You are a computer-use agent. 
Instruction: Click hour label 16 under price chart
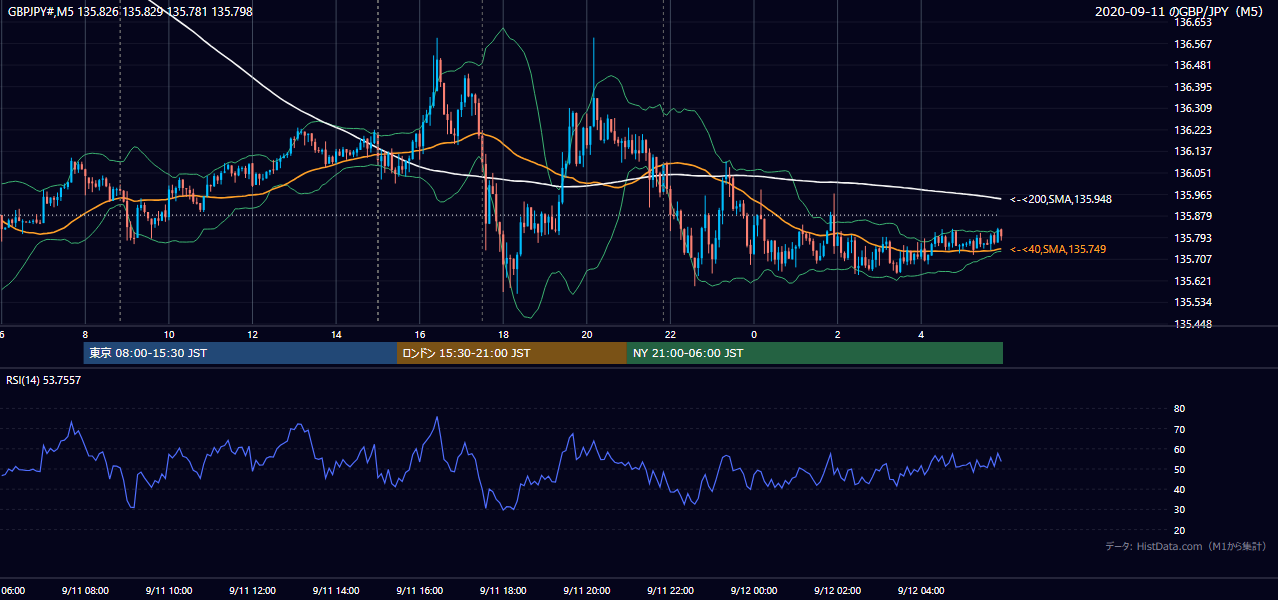point(420,335)
